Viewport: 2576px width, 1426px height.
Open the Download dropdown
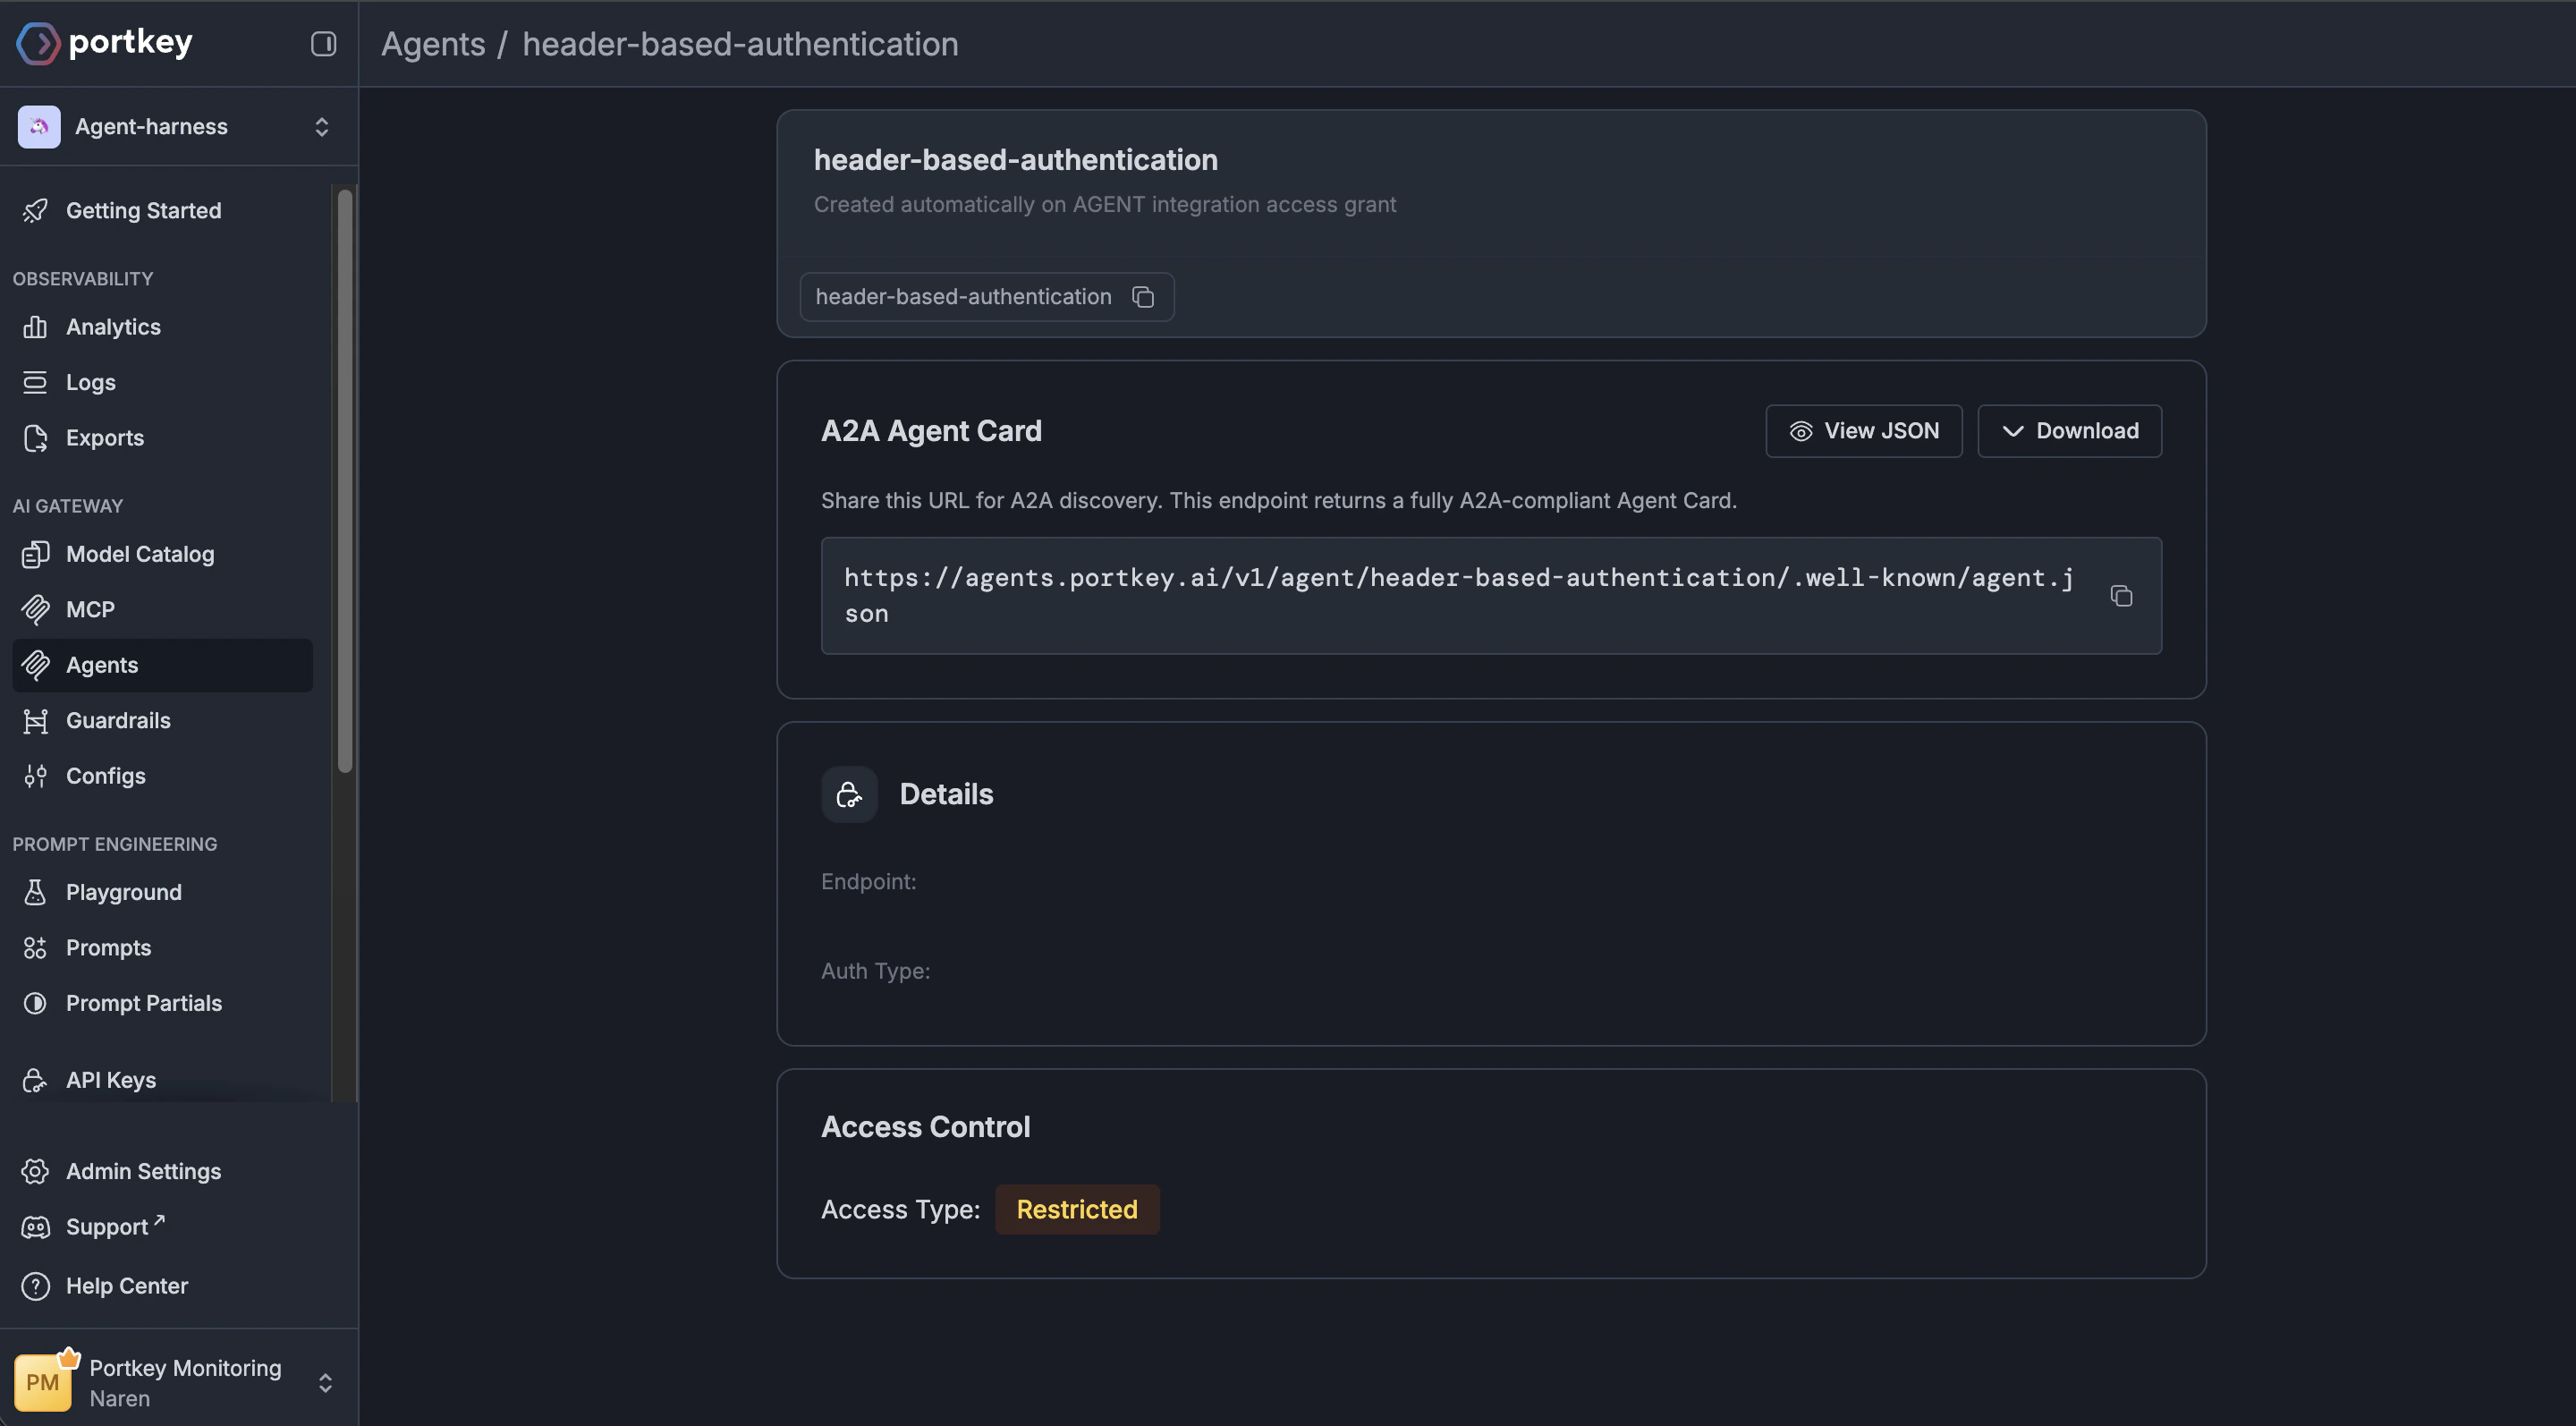tap(2069, 431)
